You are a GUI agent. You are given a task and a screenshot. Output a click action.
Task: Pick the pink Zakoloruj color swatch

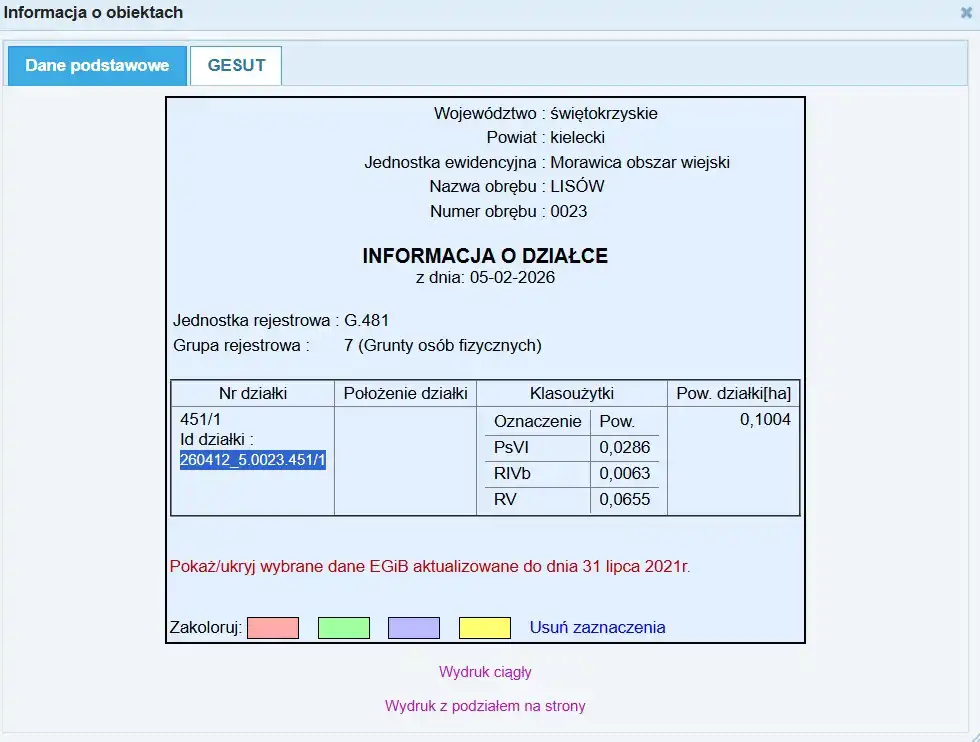coord(273,628)
